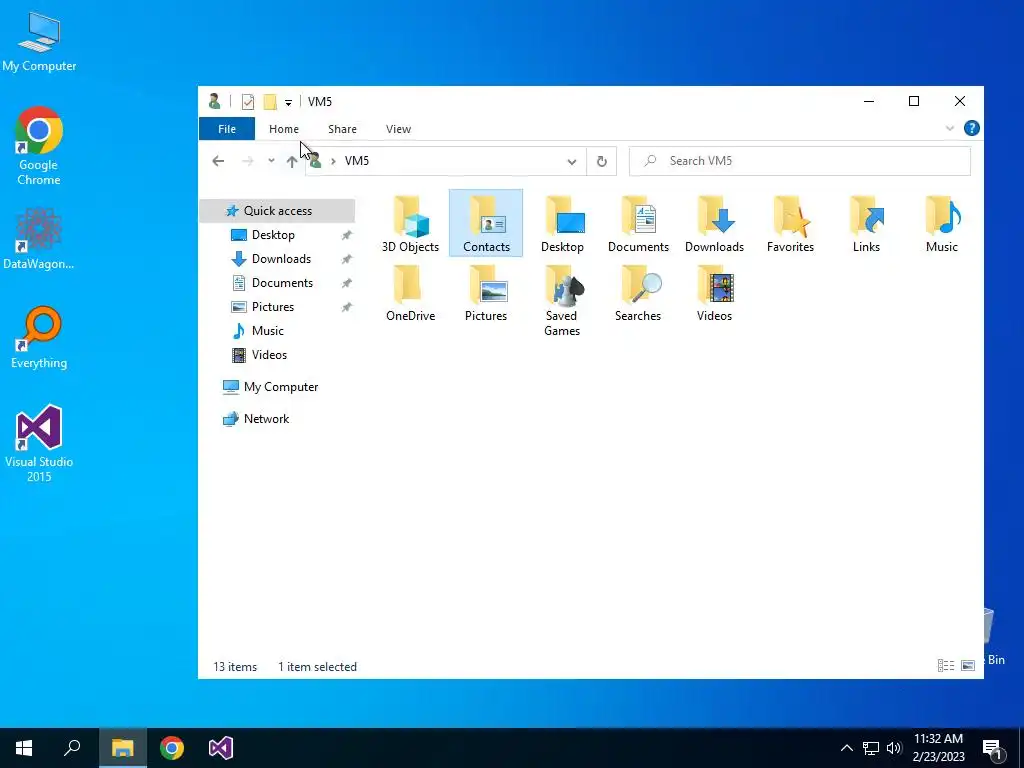Open the File ribbon tab

click(227, 129)
